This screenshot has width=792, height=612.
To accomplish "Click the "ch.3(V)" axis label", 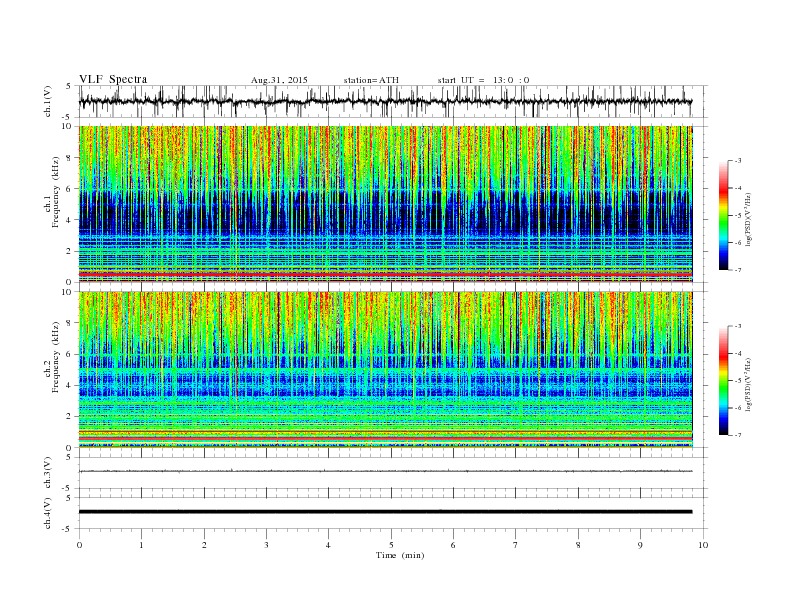I will pyautogui.click(x=48, y=473).
